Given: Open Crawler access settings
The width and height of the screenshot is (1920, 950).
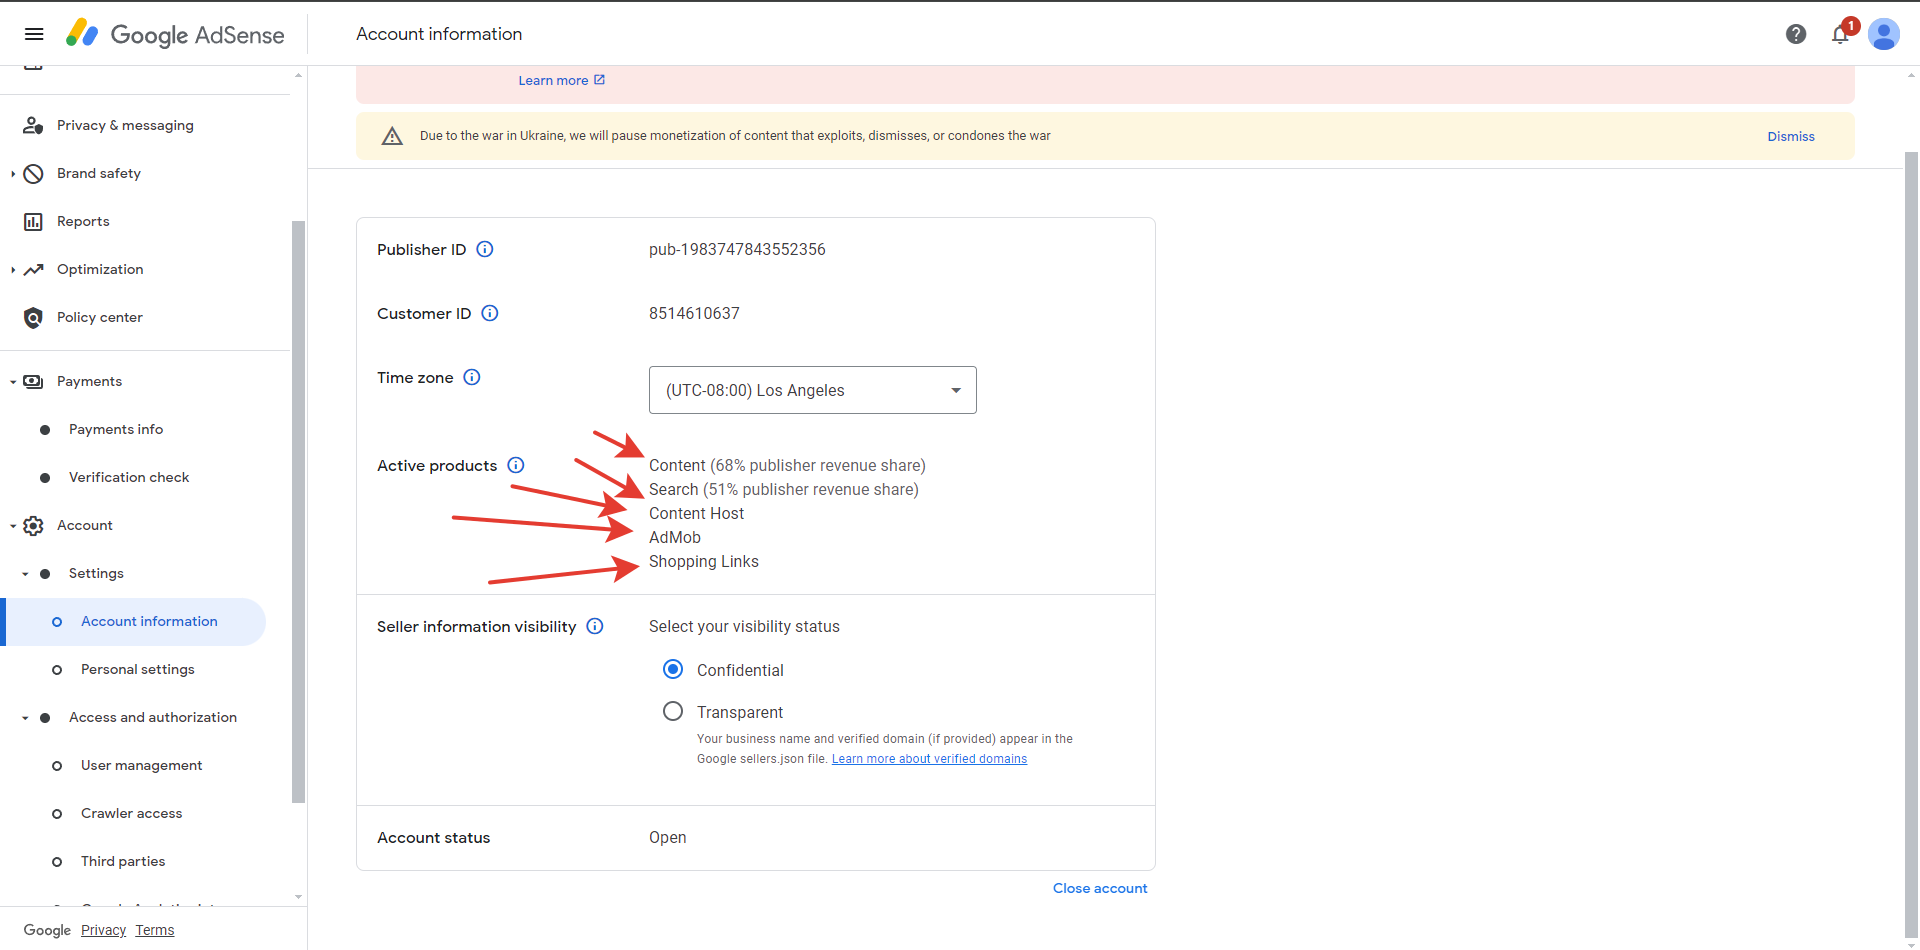Looking at the screenshot, I should click(x=132, y=813).
